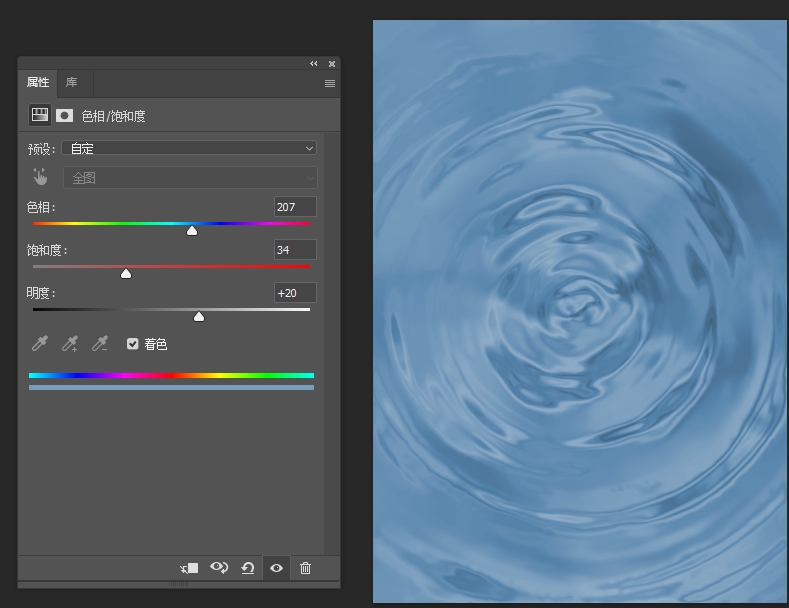The image size is (789, 608).
Task: Select the eyedropper tool
Action: (40, 343)
